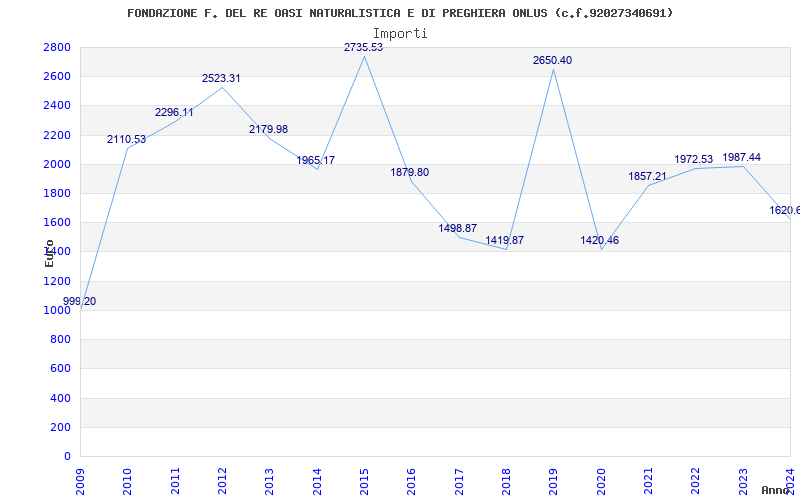Select data label 1965.17
This screenshot has height=500, width=800.
(316, 161)
